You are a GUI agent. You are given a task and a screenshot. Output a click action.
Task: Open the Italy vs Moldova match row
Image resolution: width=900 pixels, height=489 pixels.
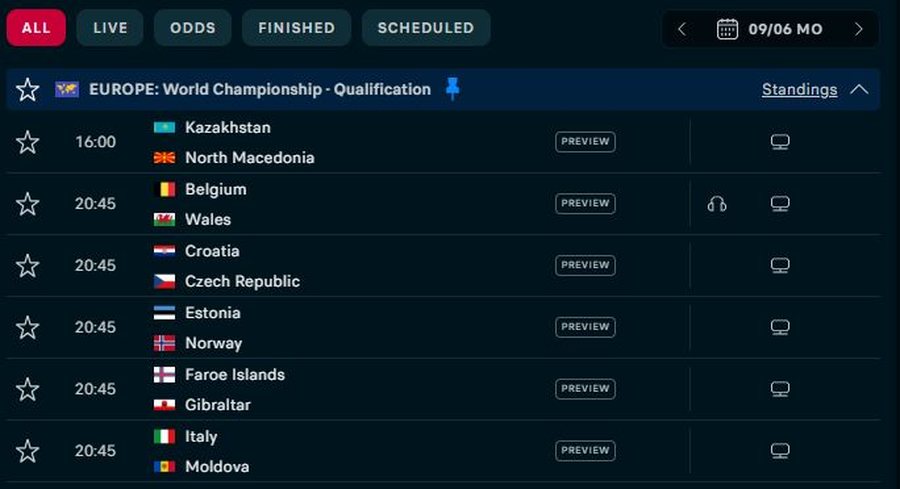(x=443, y=451)
